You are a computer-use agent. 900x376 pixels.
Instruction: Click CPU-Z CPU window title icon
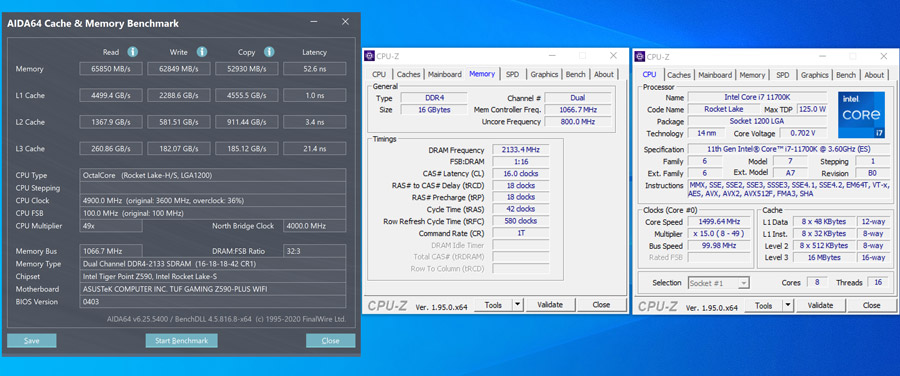click(x=641, y=56)
